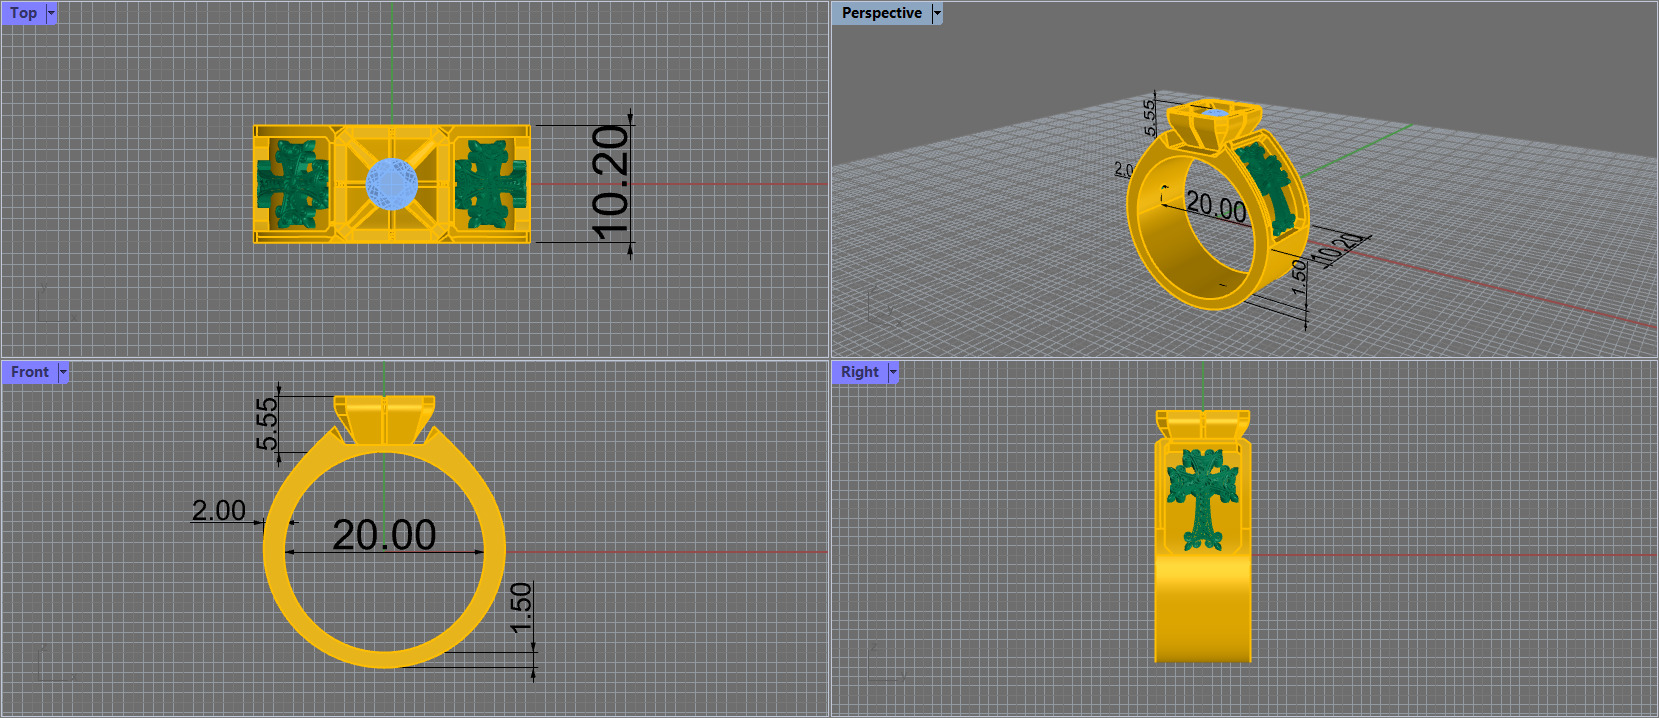Select the 5.55 dimension in Perspective view
The height and width of the screenshot is (718, 1659).
click(1149, 117)
